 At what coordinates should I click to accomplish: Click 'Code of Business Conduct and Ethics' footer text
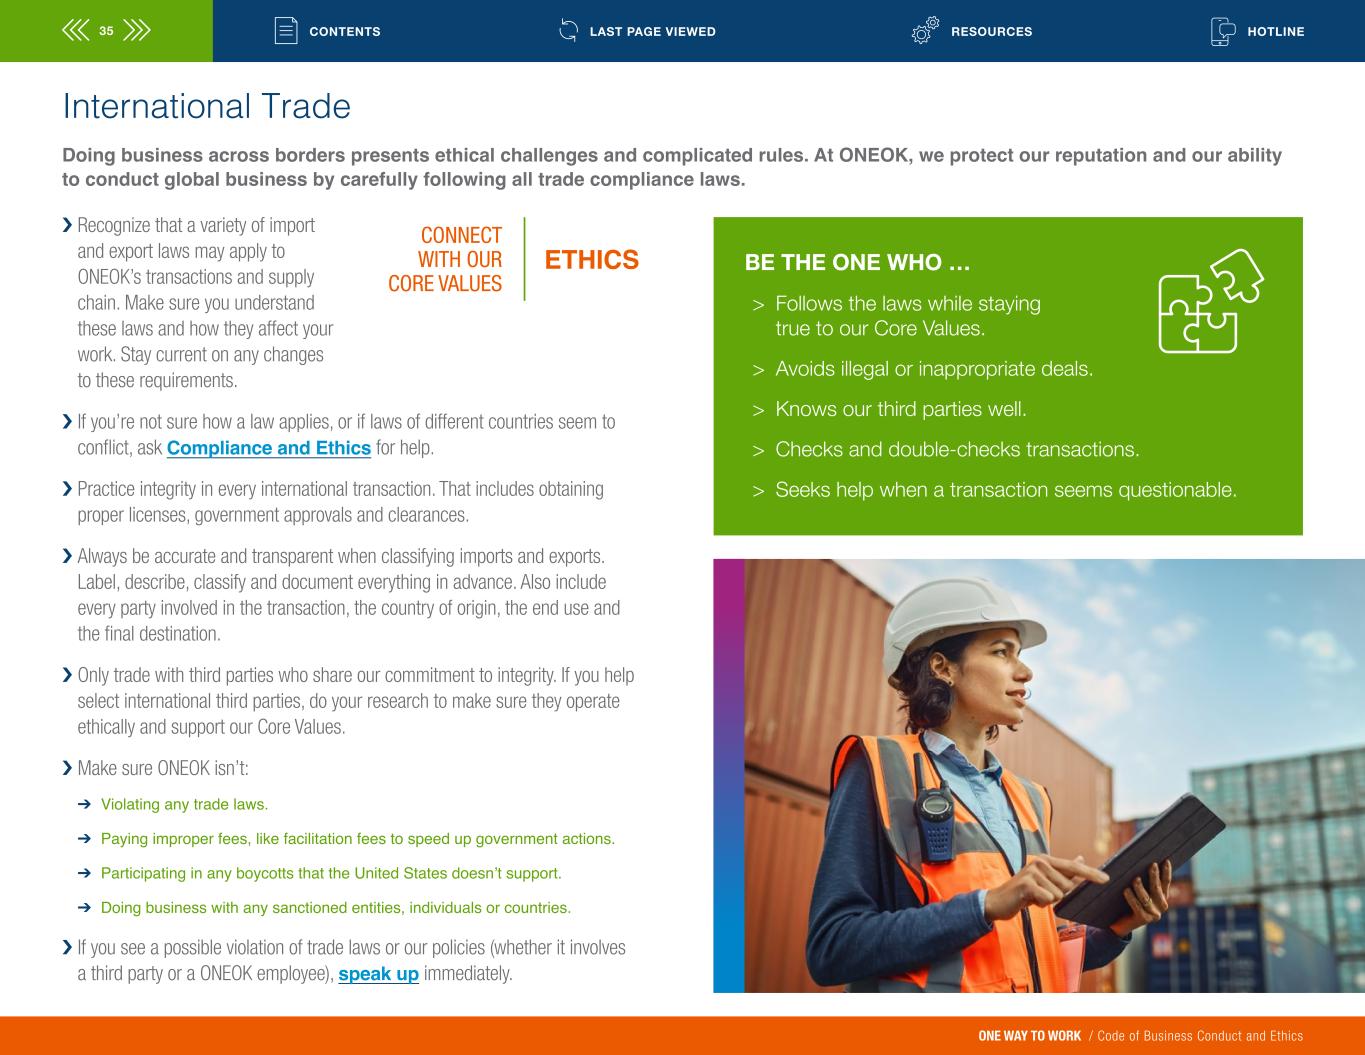coord(1200,1036)
